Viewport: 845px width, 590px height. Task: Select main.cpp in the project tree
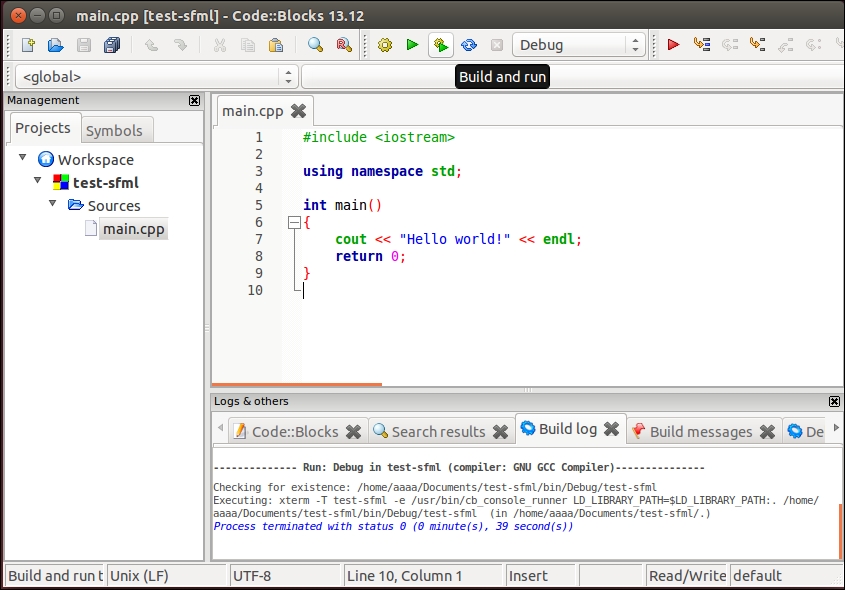134,229
